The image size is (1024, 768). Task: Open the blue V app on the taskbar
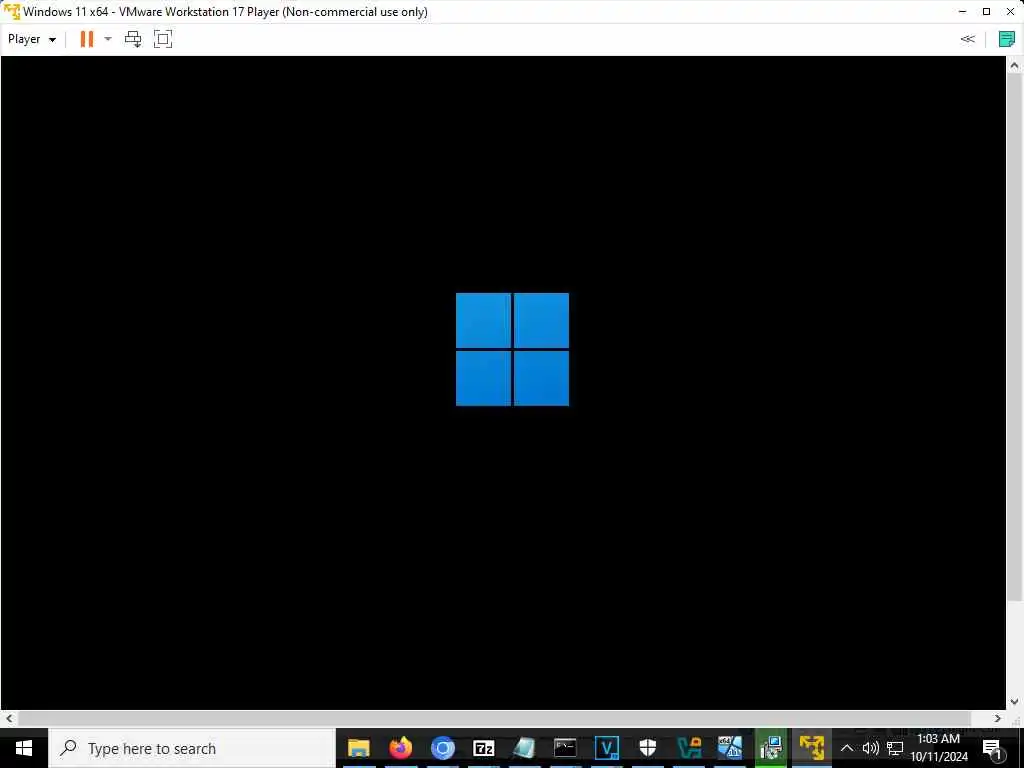[607, 748]
